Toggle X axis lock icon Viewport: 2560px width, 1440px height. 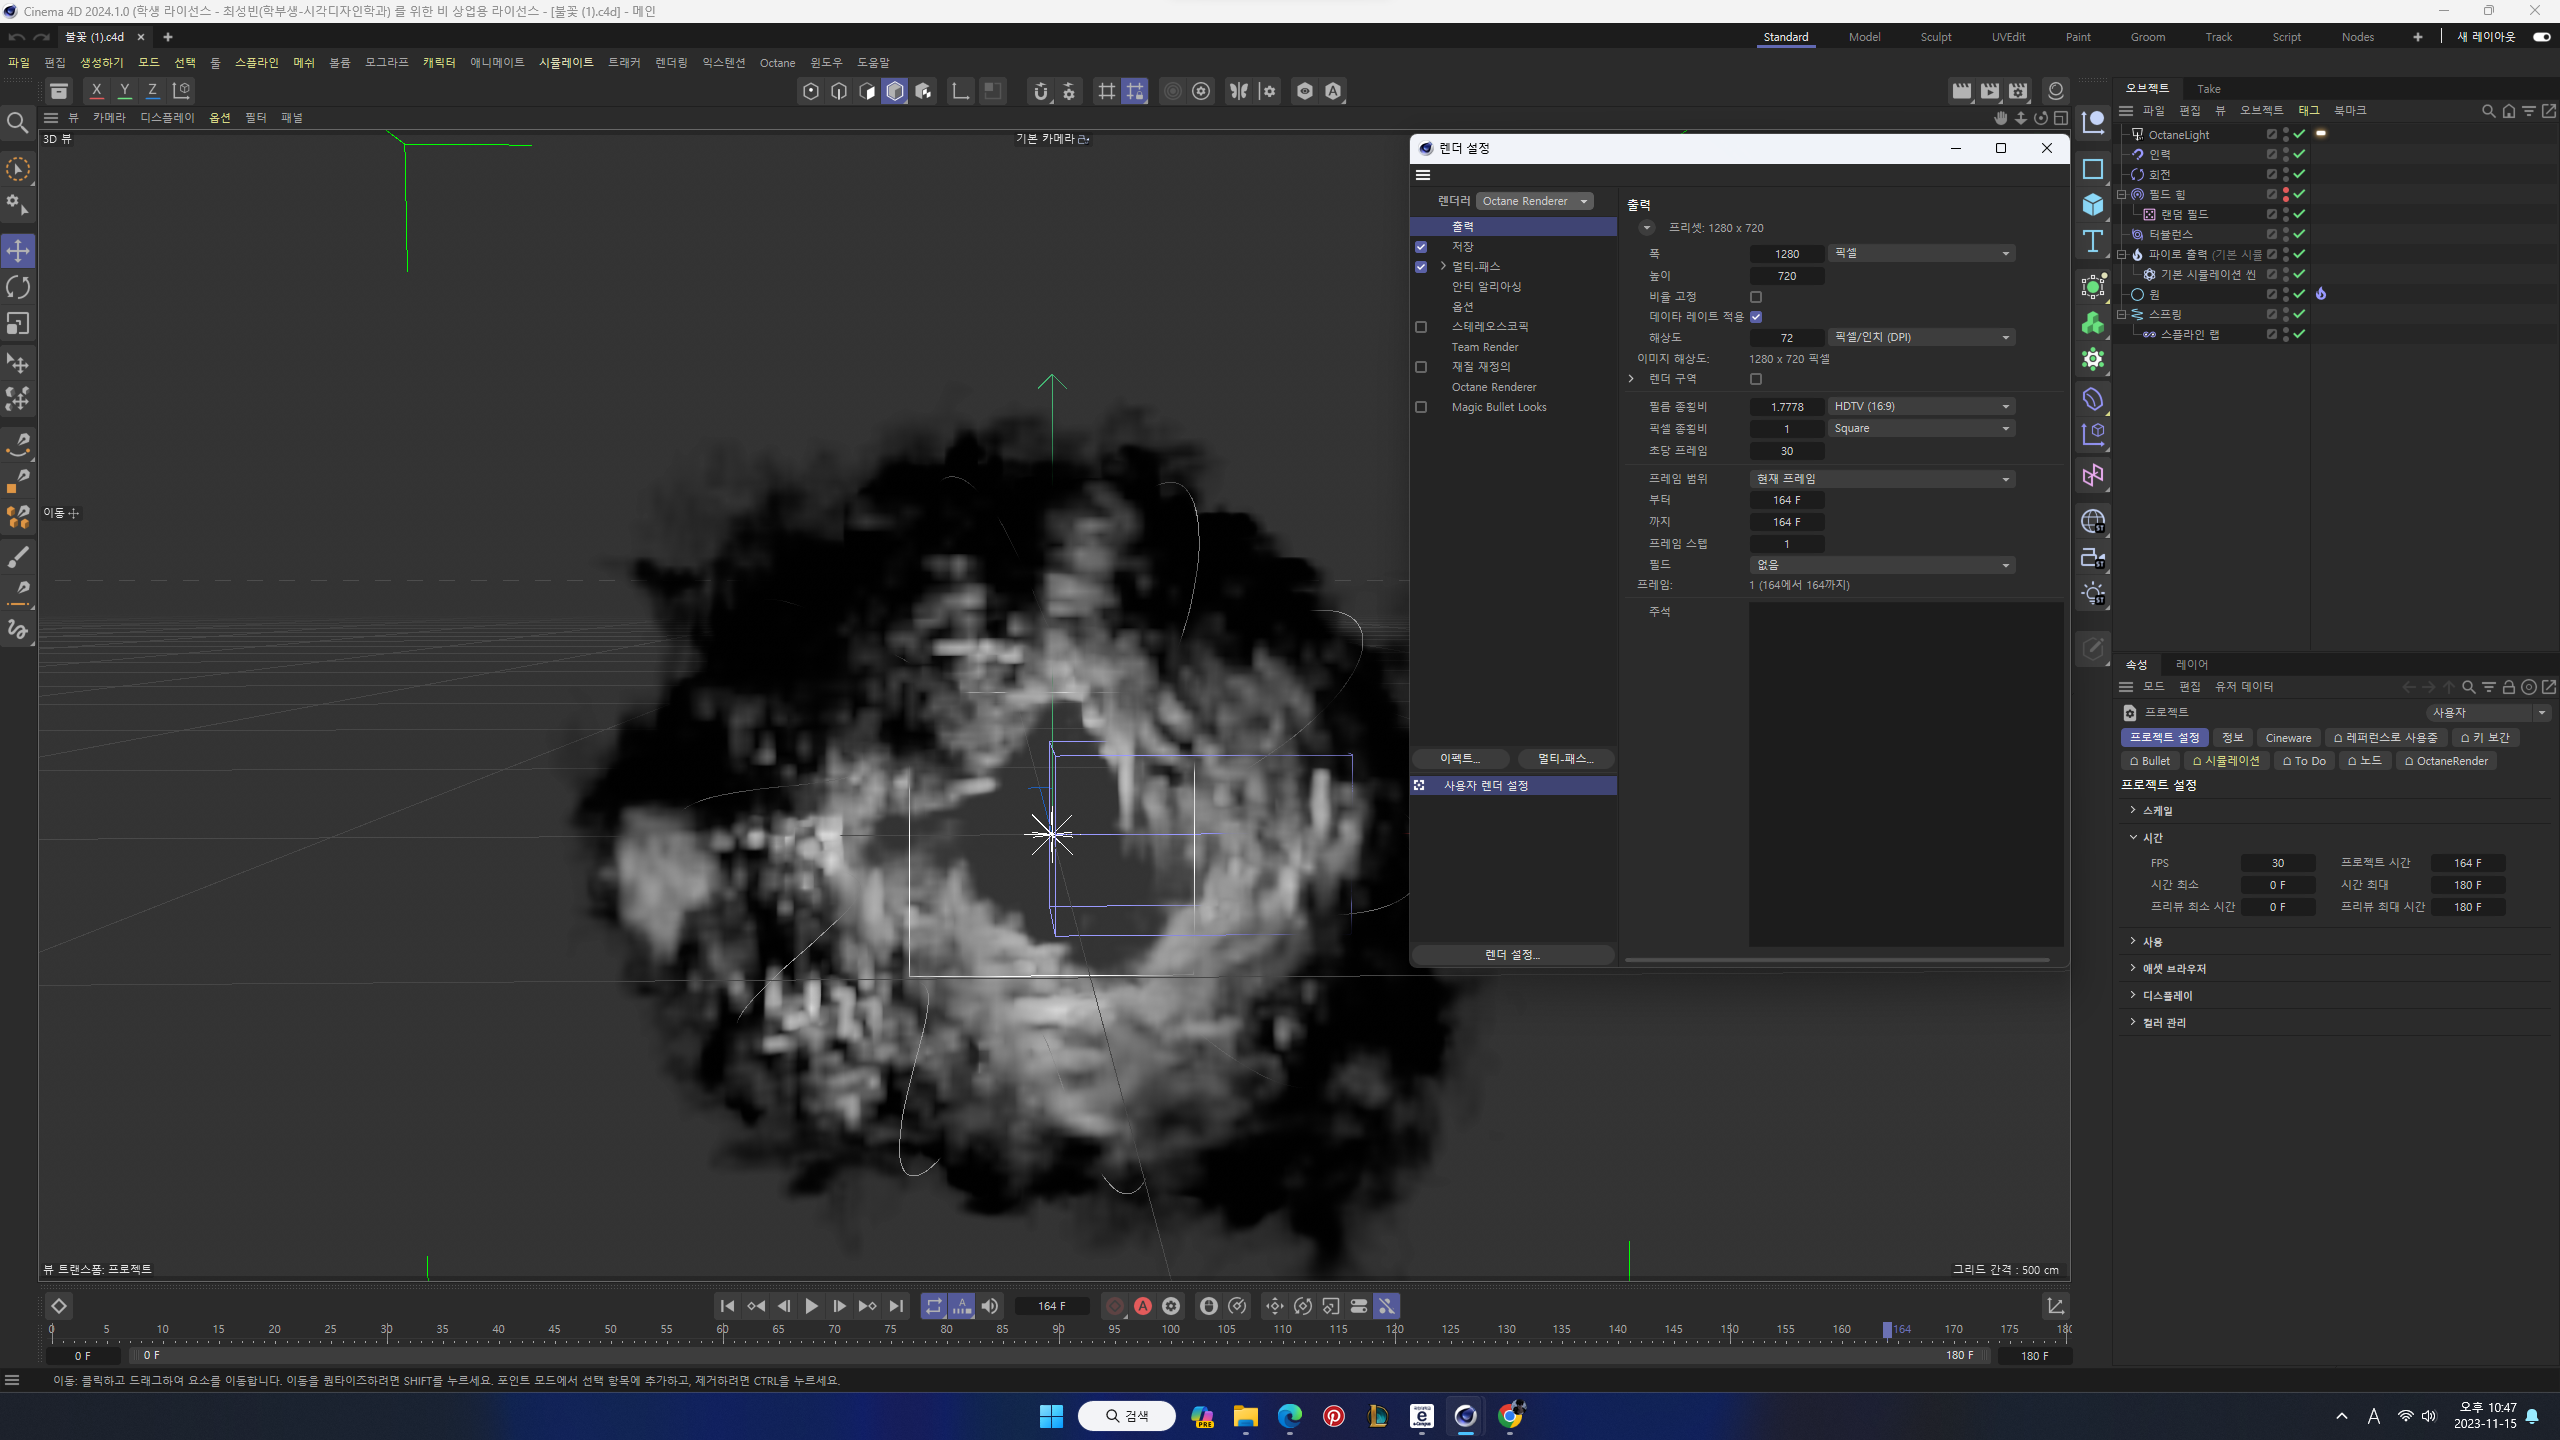tap(96, 90)
